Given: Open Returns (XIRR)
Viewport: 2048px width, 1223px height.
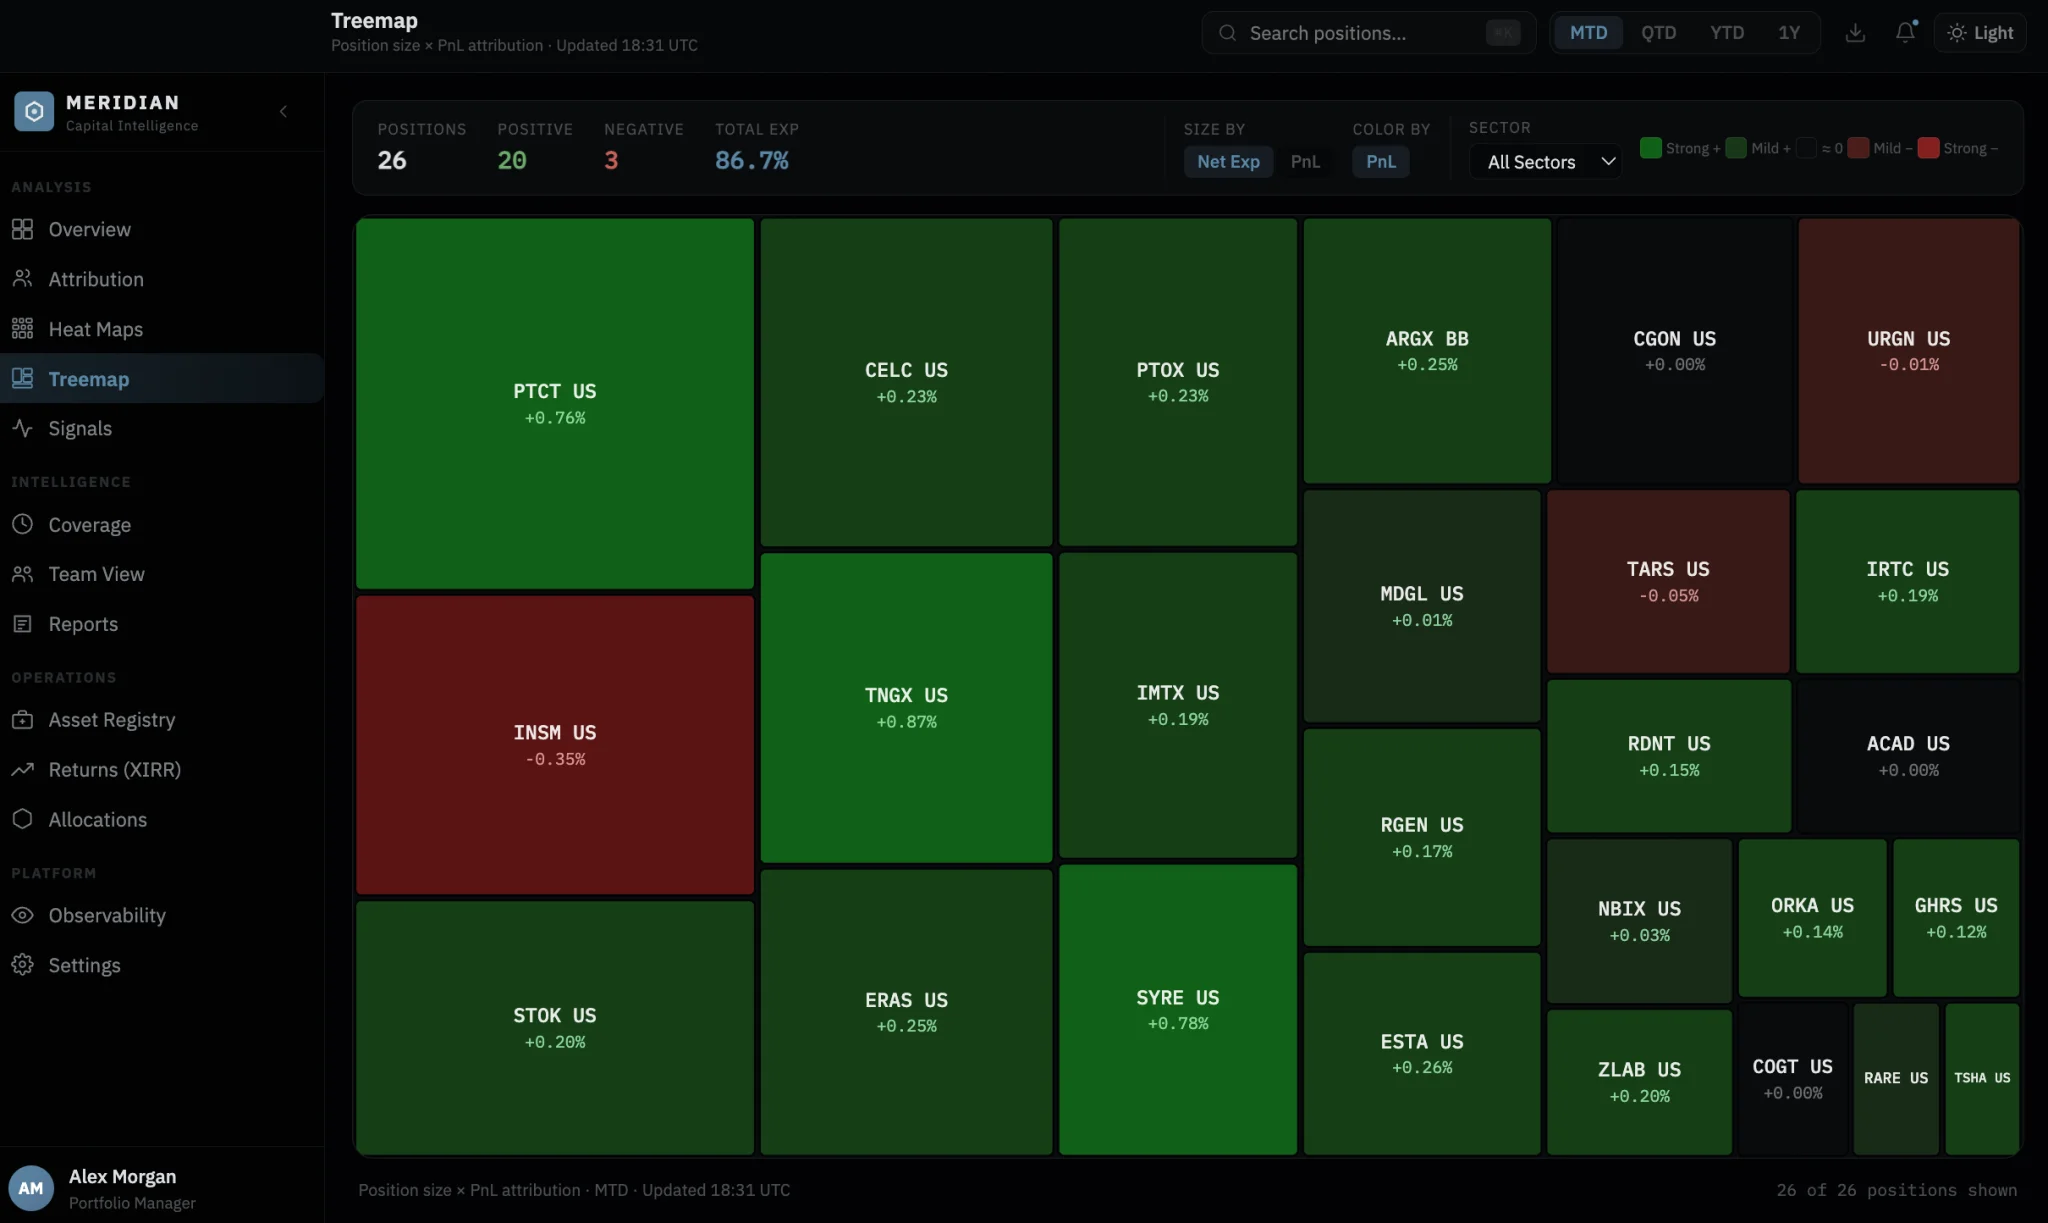Looking at the screenshot, I should coord(162,769).
